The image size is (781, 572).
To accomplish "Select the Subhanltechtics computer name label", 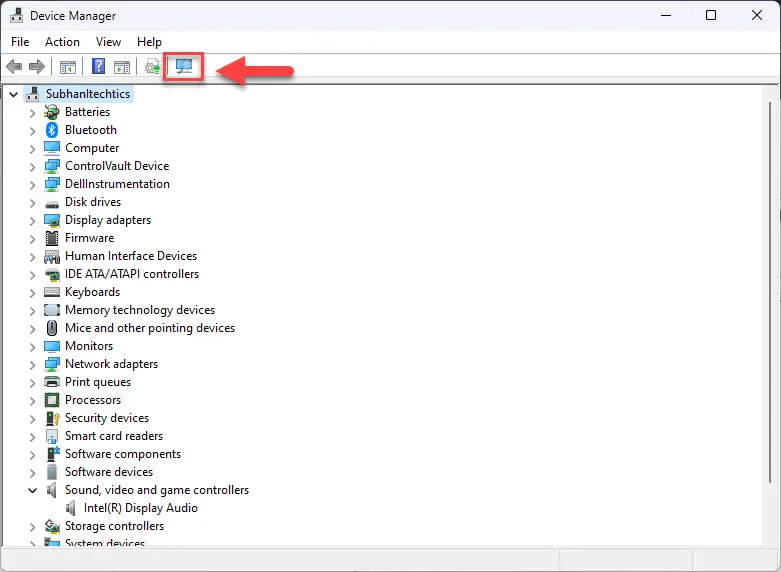I will tap(88, 94).
